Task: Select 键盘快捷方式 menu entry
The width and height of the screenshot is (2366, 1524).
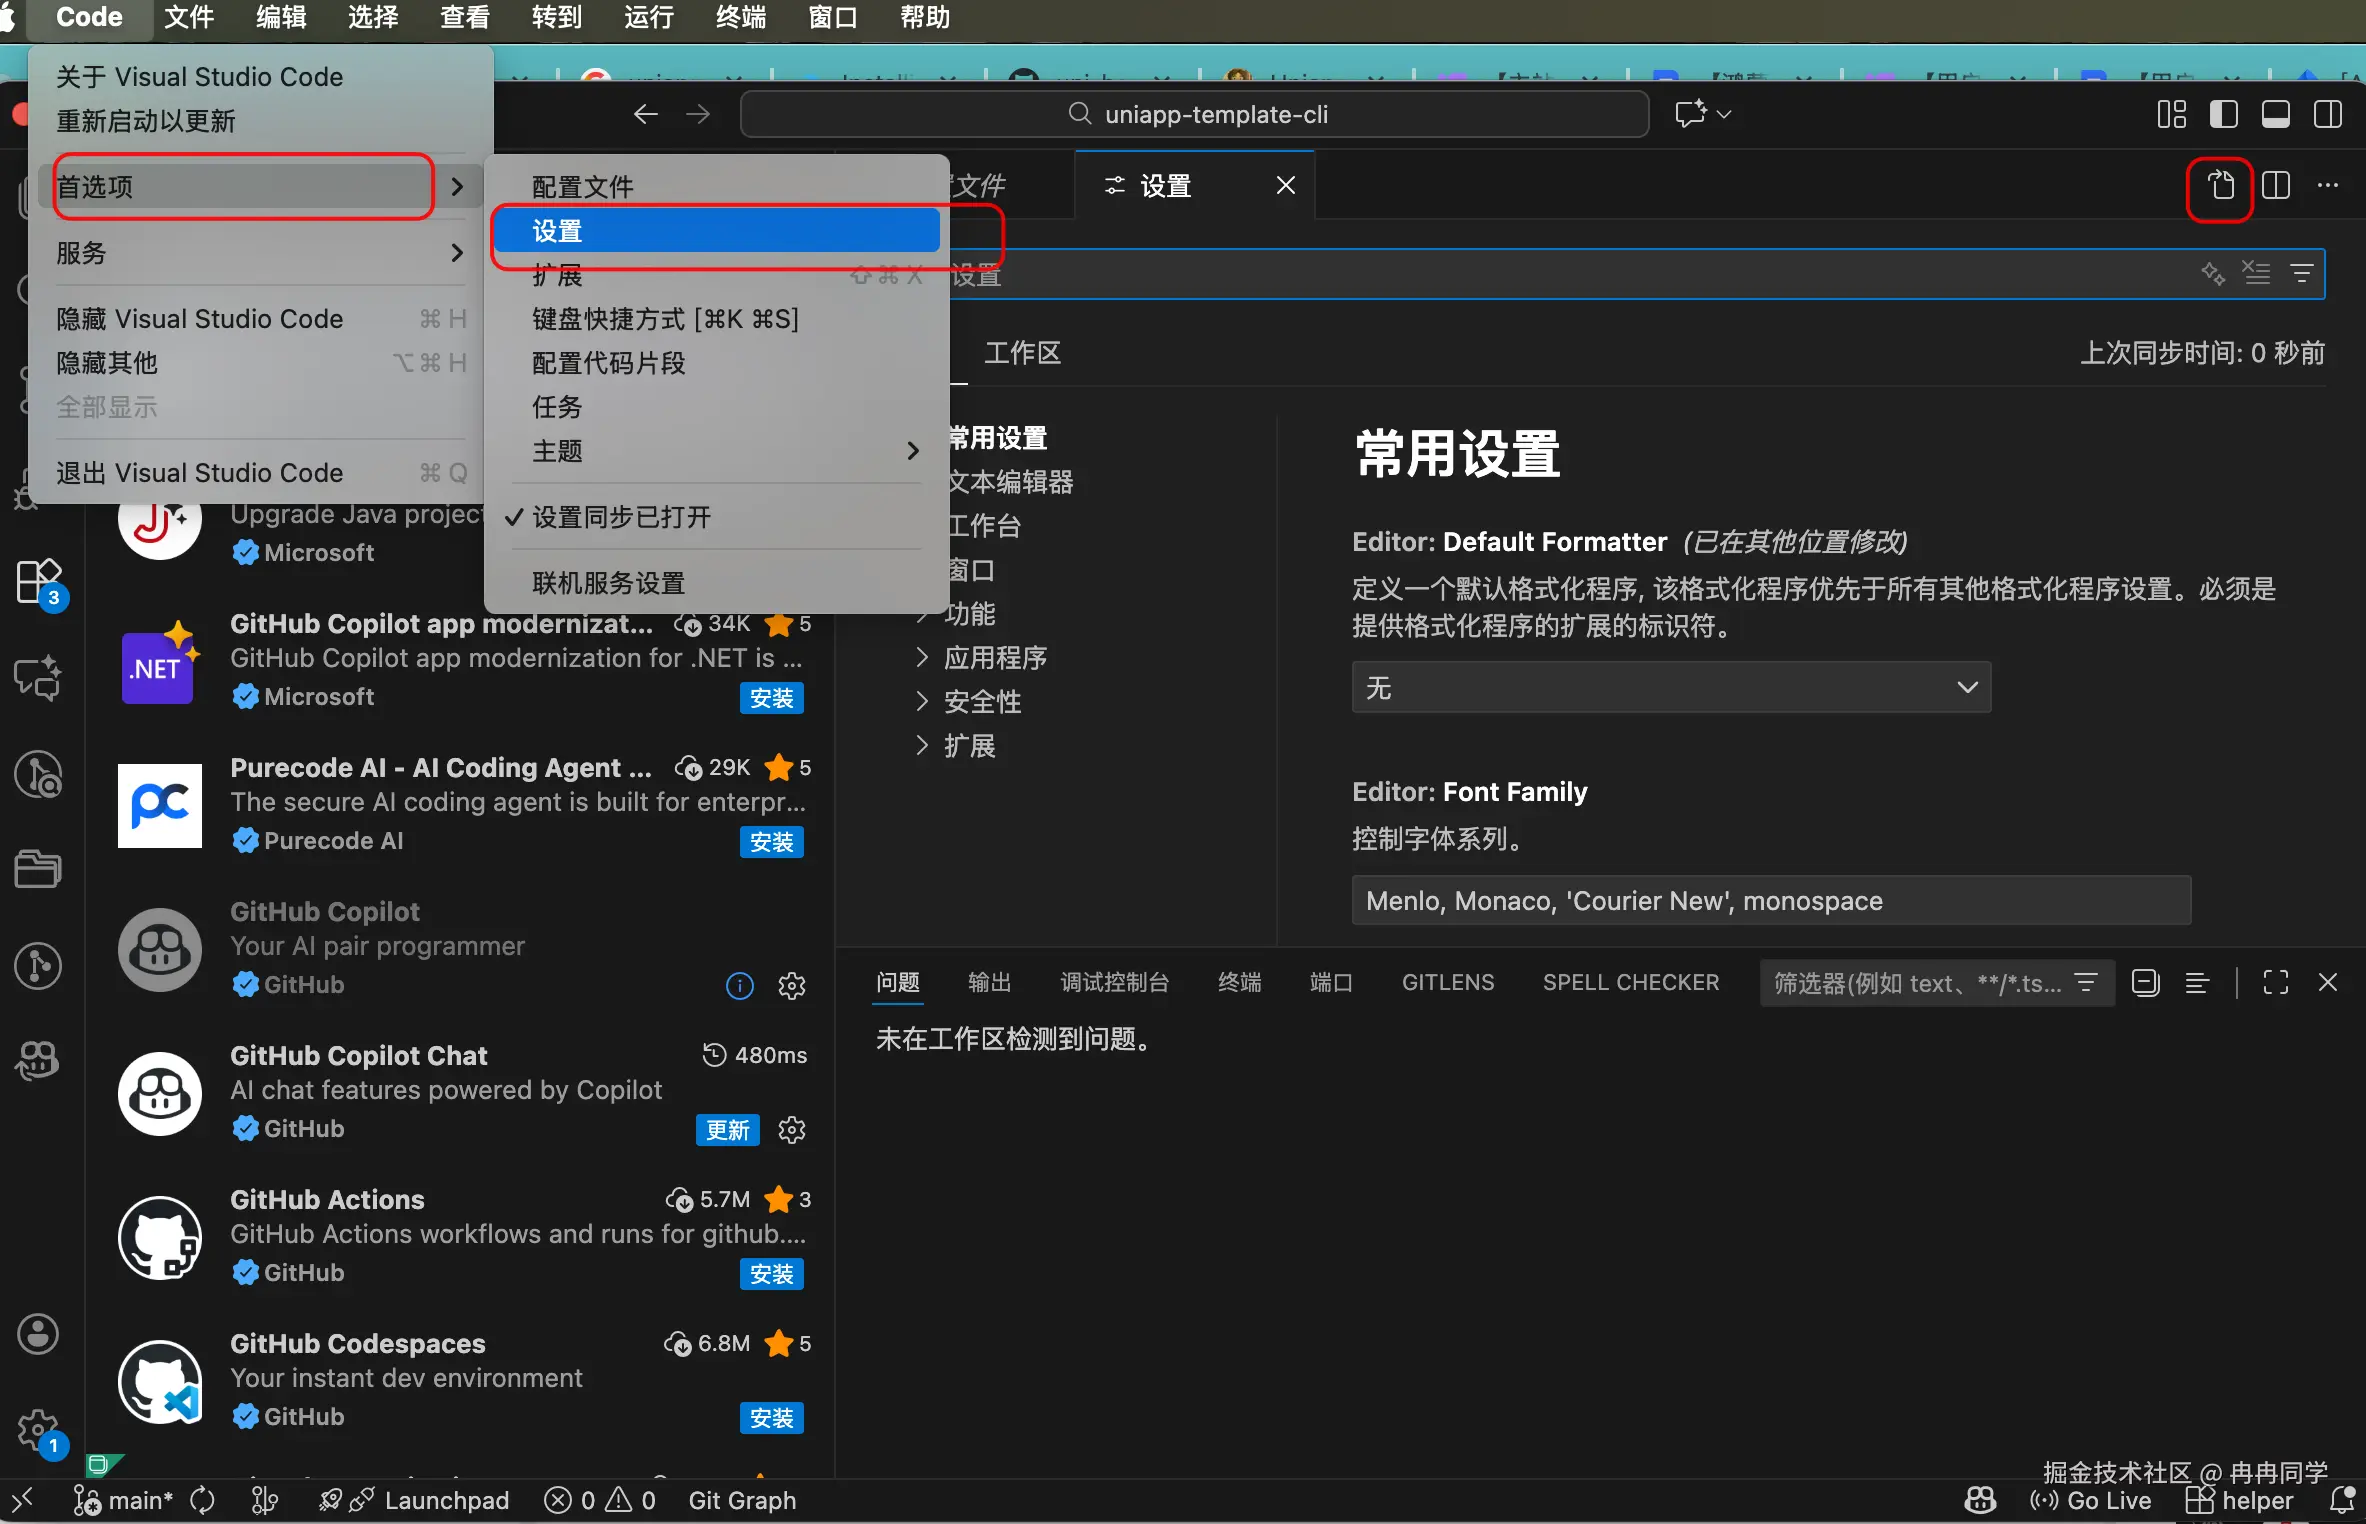Action: [x=665, y=319]
